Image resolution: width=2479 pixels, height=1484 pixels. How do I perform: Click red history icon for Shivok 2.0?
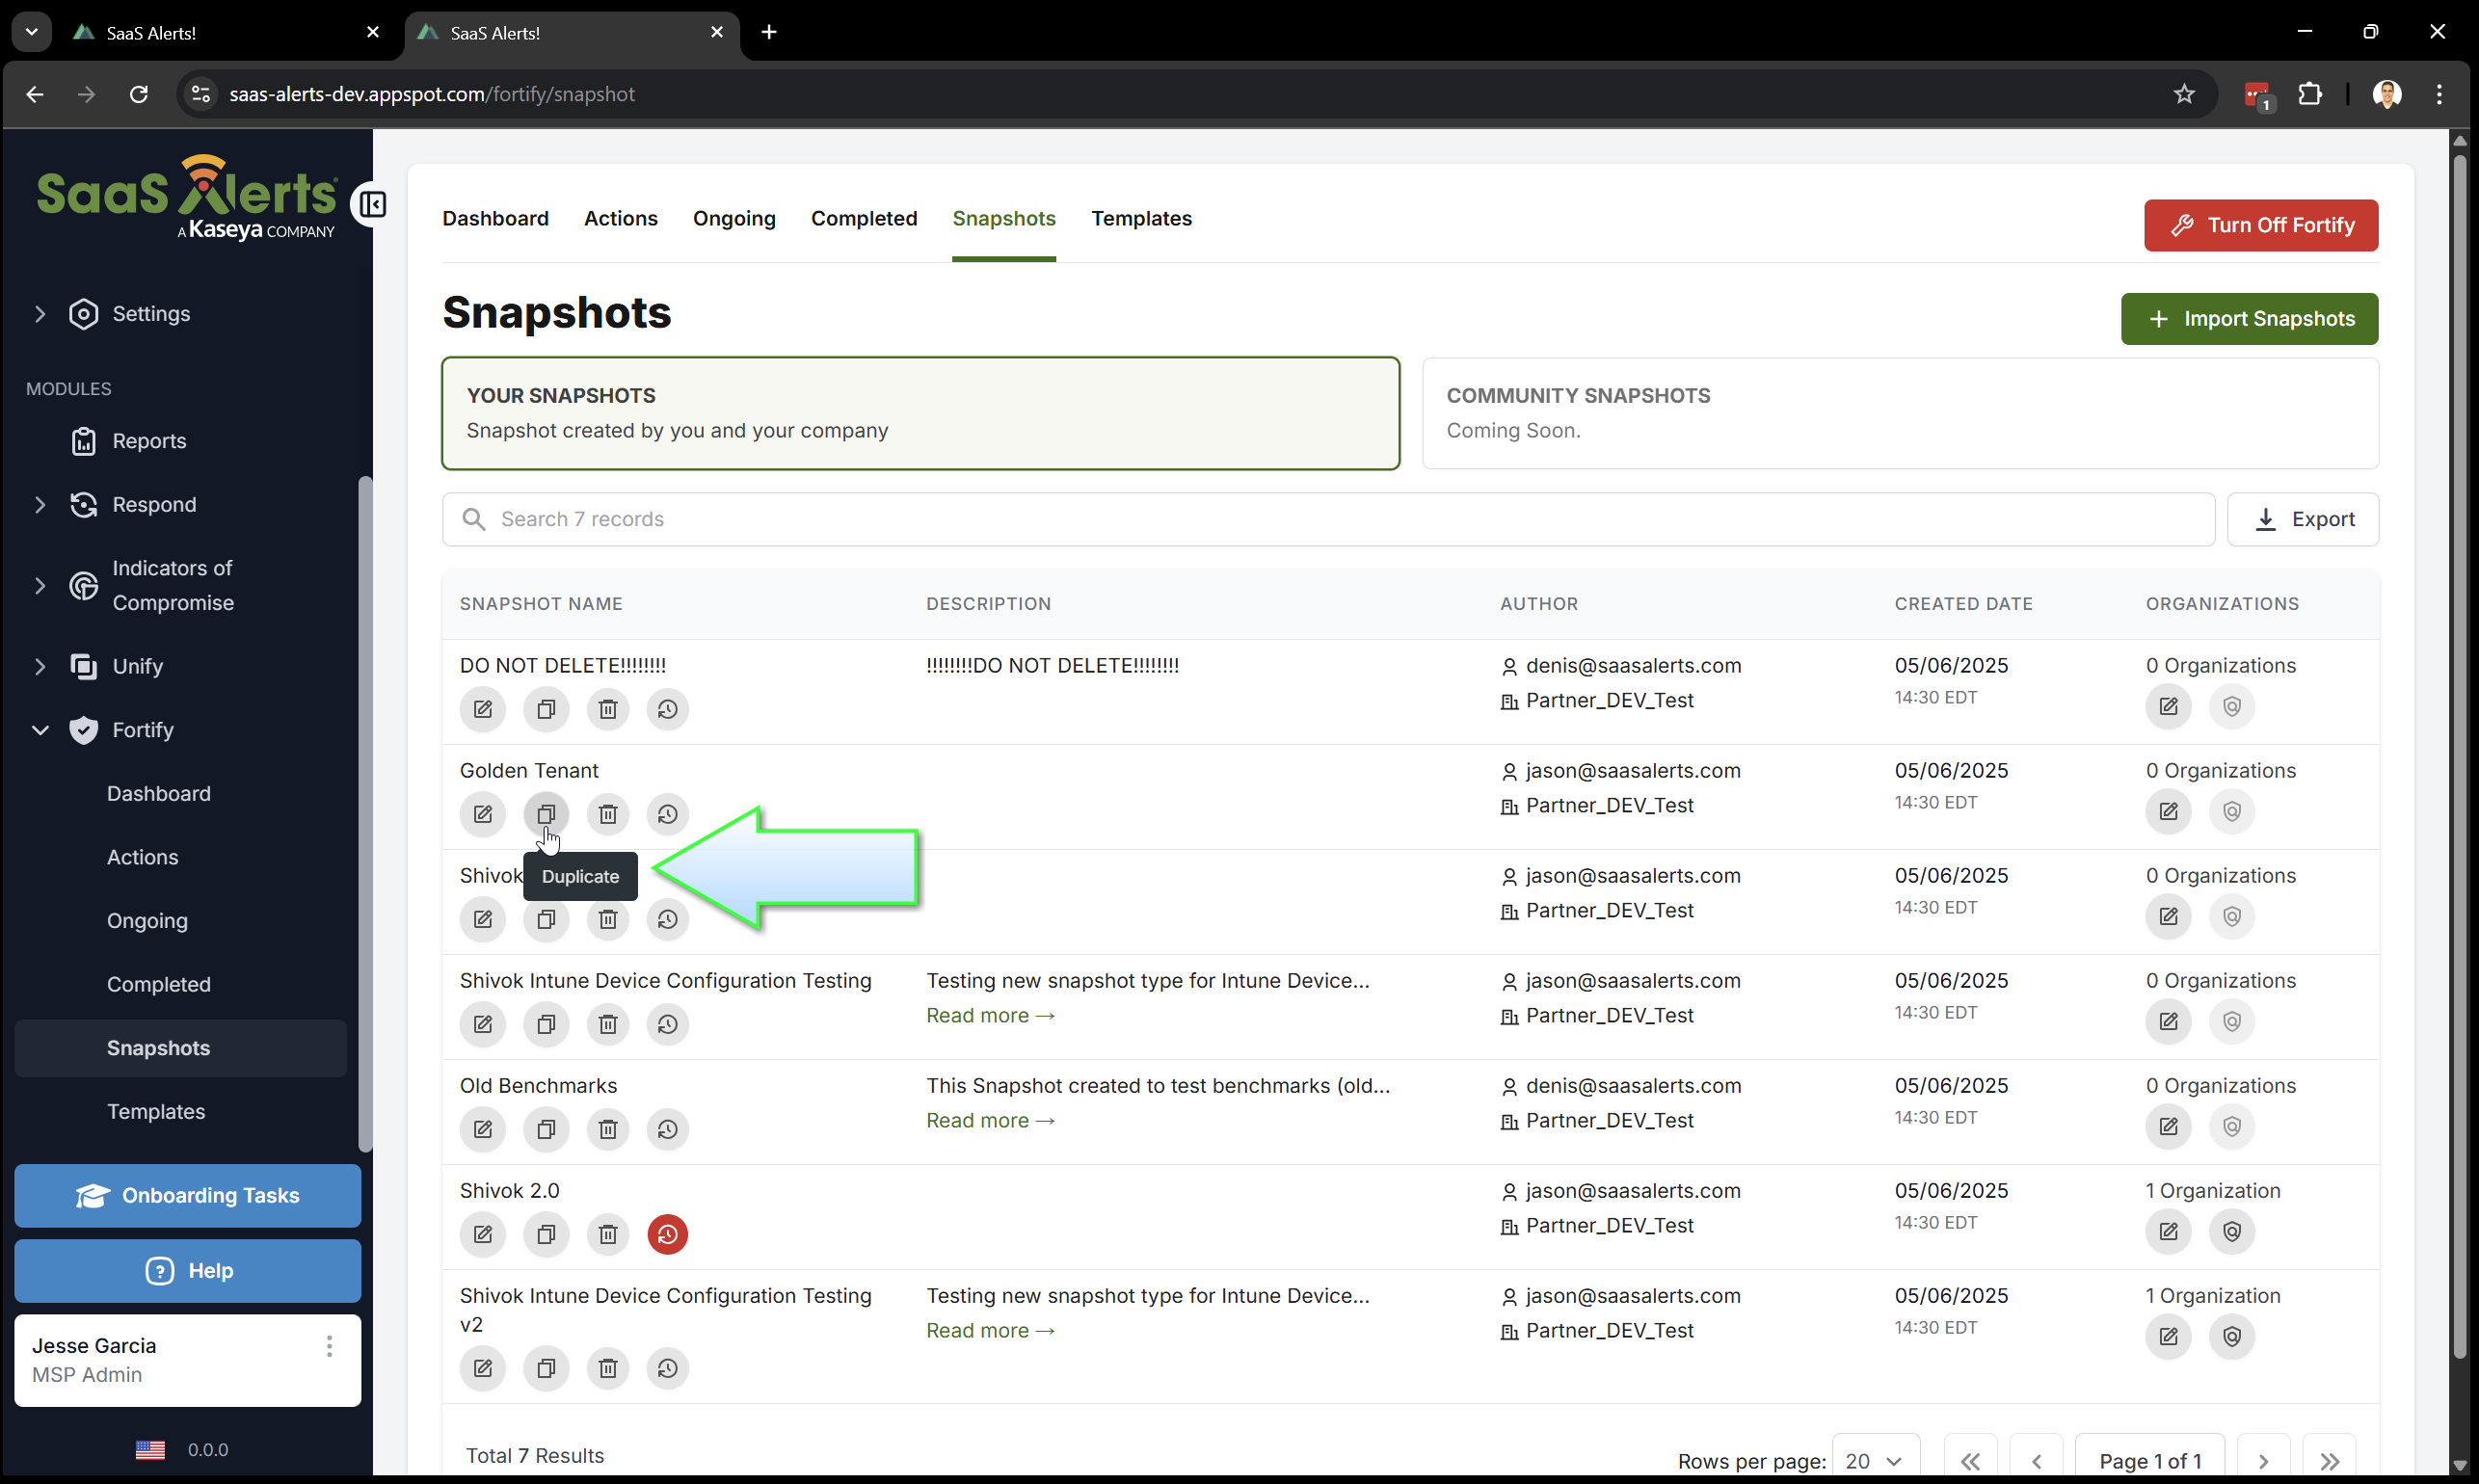coord(667,1234)
